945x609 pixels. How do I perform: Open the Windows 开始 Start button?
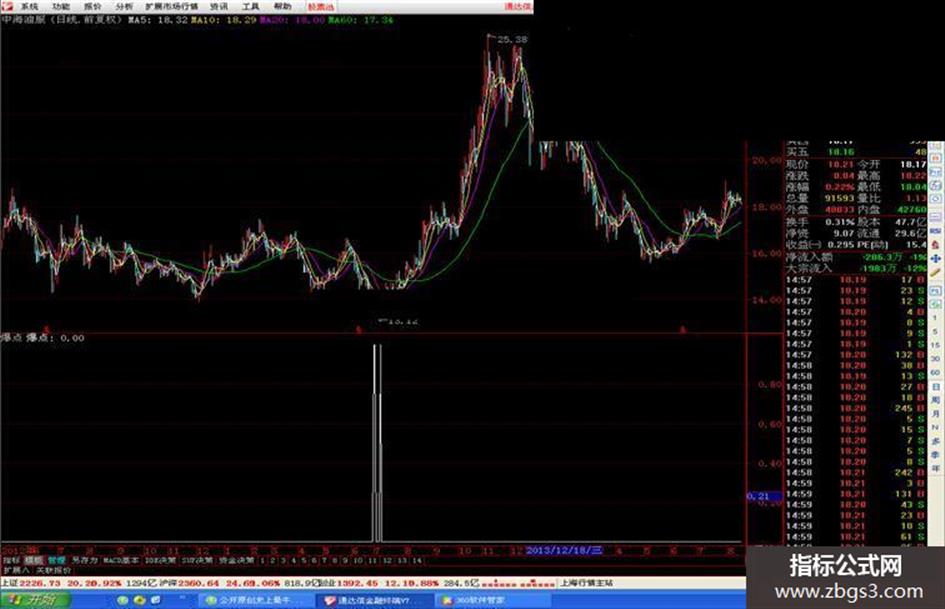pos(35,601)
